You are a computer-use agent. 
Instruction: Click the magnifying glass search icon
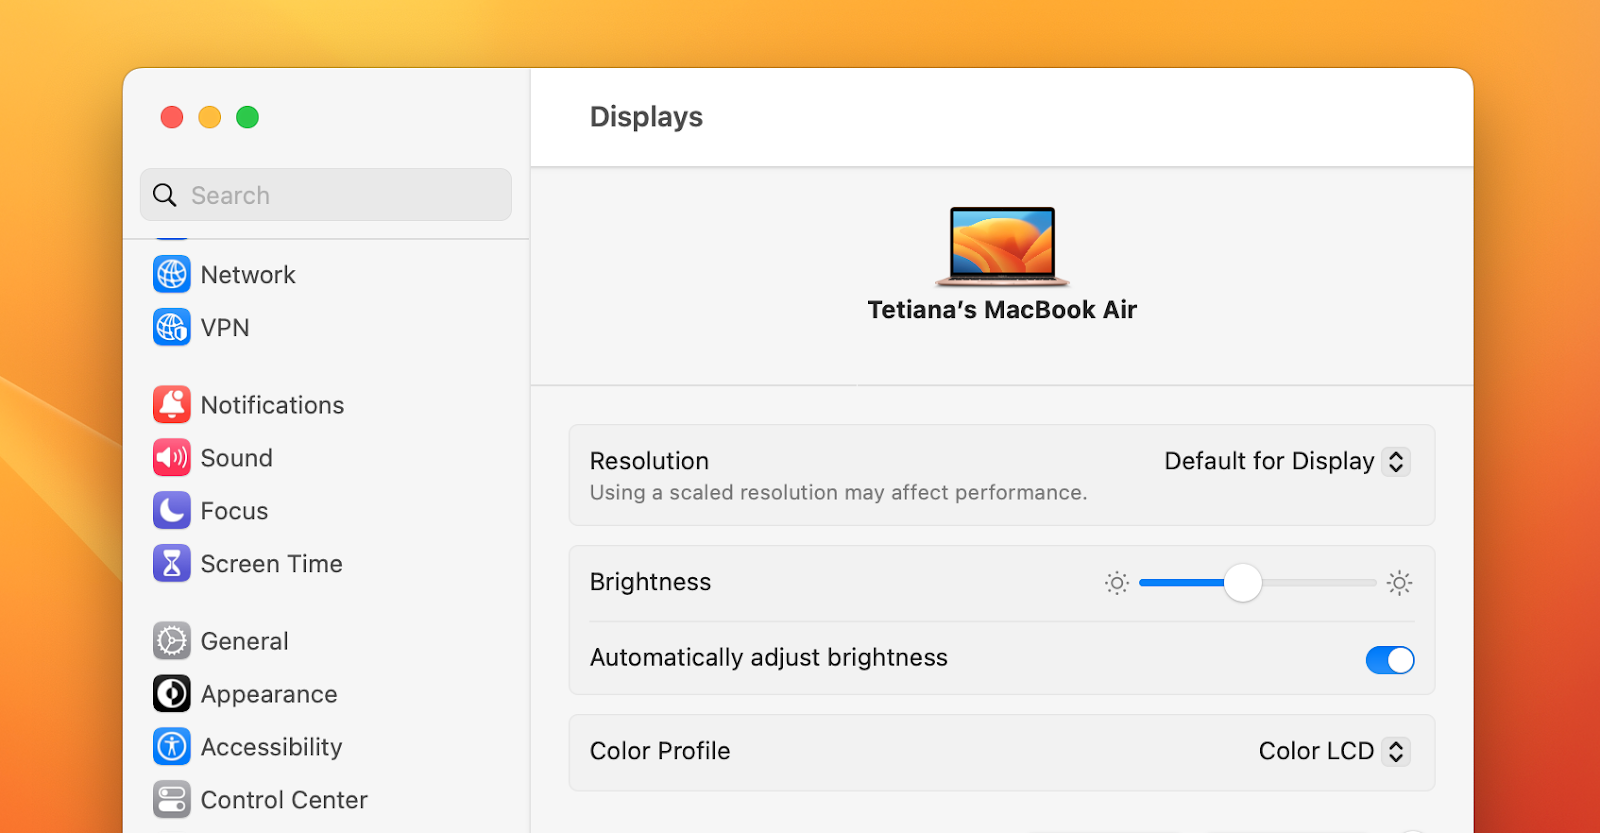165,195
